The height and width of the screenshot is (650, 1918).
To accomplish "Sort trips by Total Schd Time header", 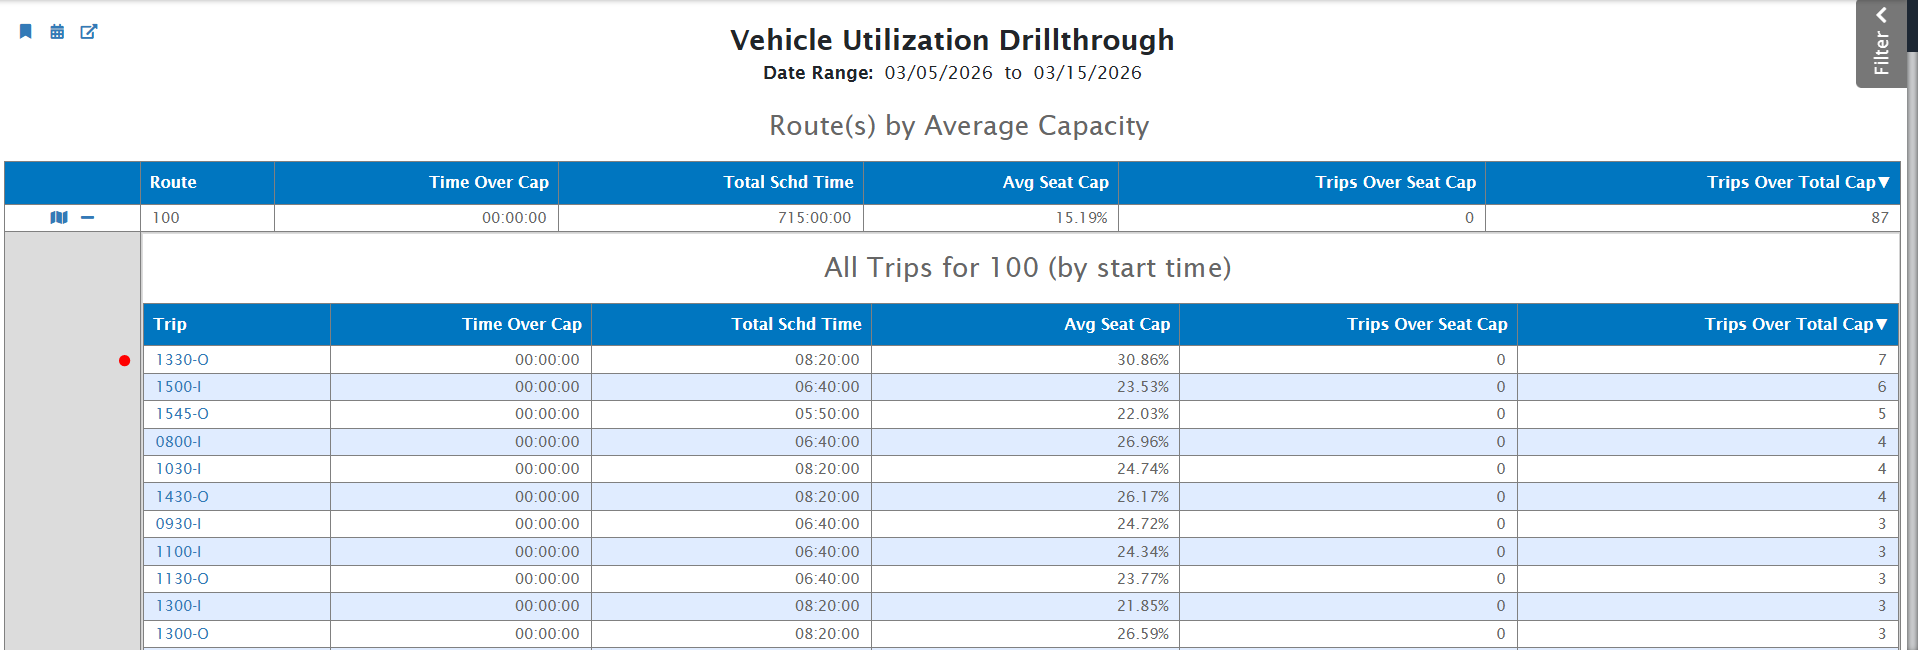I will pos(796,325).
